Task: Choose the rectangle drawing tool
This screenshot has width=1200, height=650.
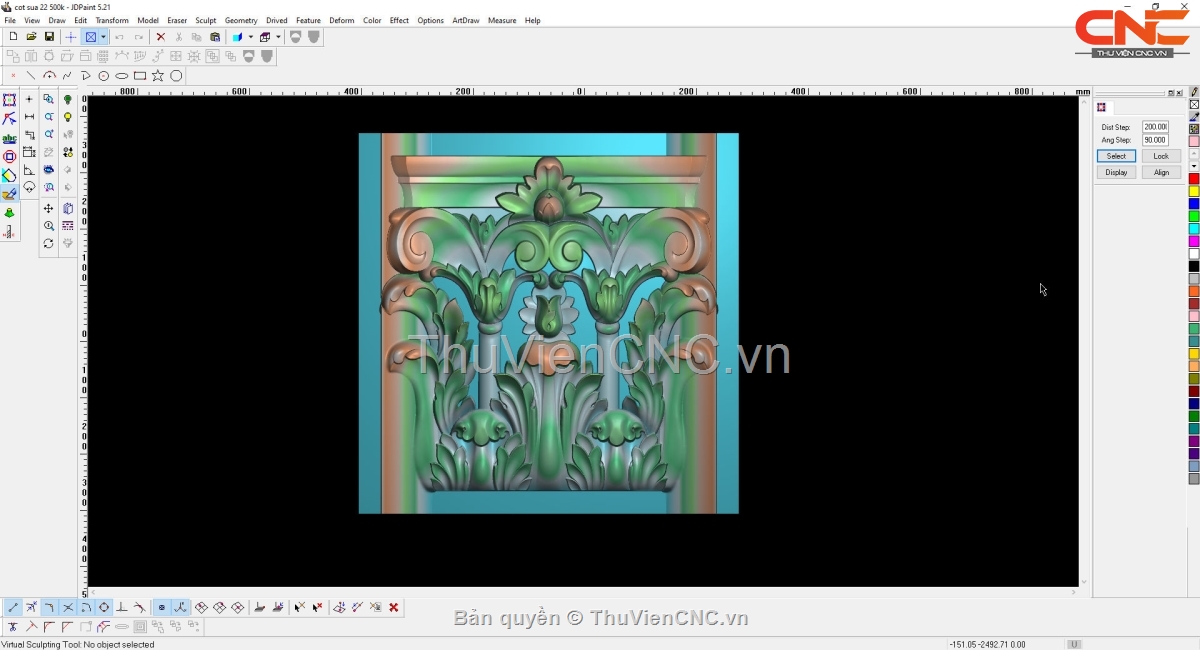Action: tap(140, 76)
